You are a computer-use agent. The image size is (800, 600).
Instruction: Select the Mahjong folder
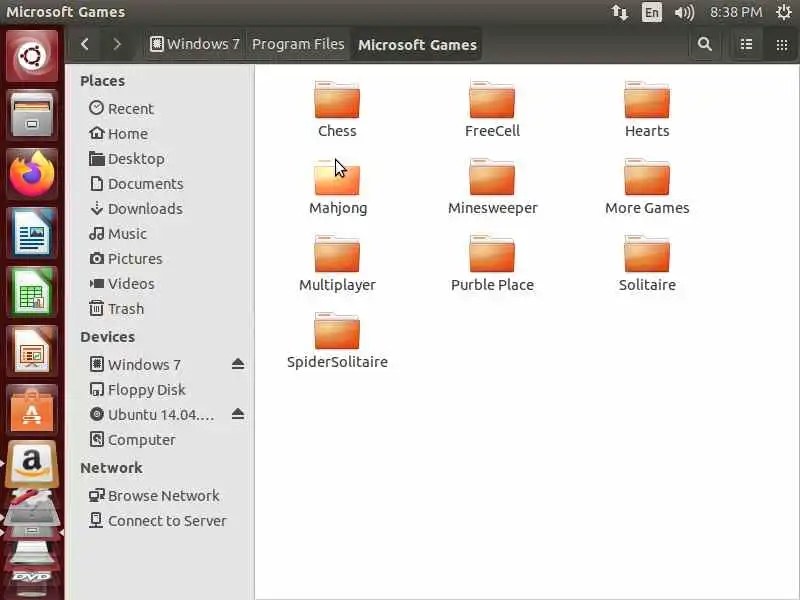coord(337,186)
